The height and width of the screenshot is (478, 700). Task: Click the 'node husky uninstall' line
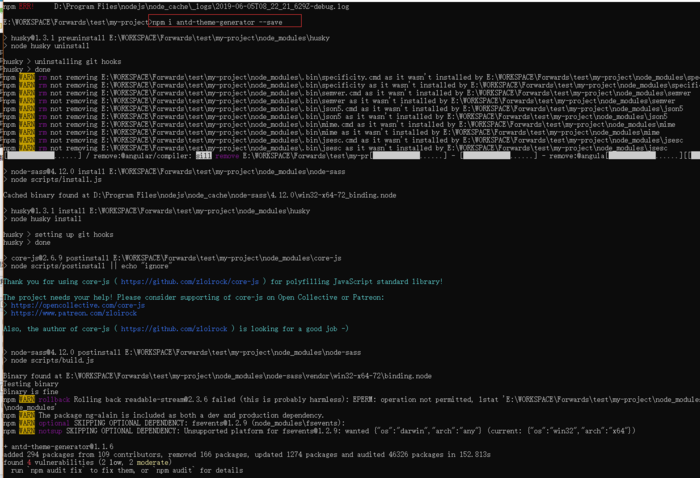point(46,46)
